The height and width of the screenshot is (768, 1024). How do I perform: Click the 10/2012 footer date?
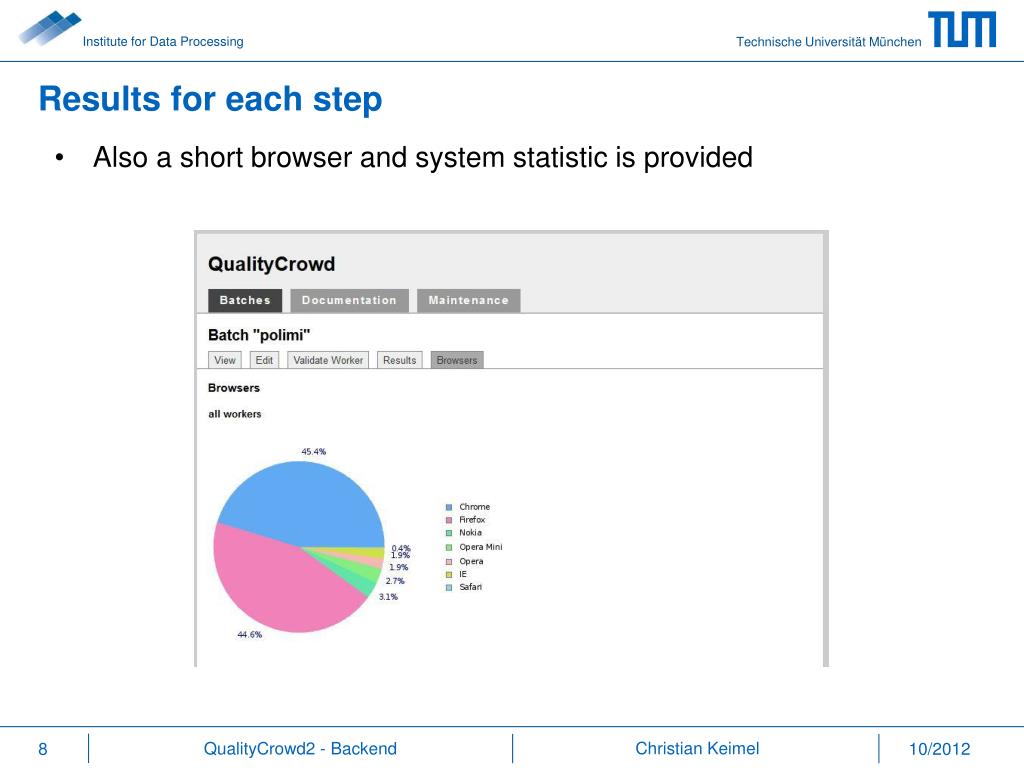pyautogui.click(x=940, y=749)
